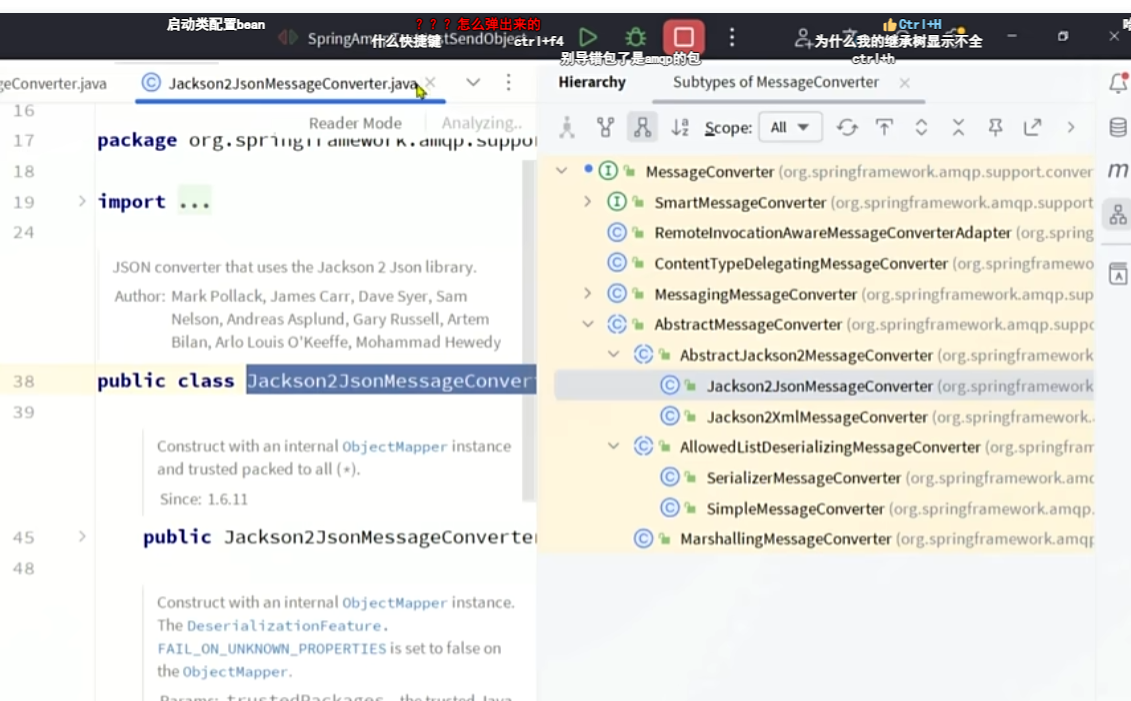
Task: Select the Hierarchy tool window sidebar icon
Action: pyautogui.click(x=1118, y=214)
